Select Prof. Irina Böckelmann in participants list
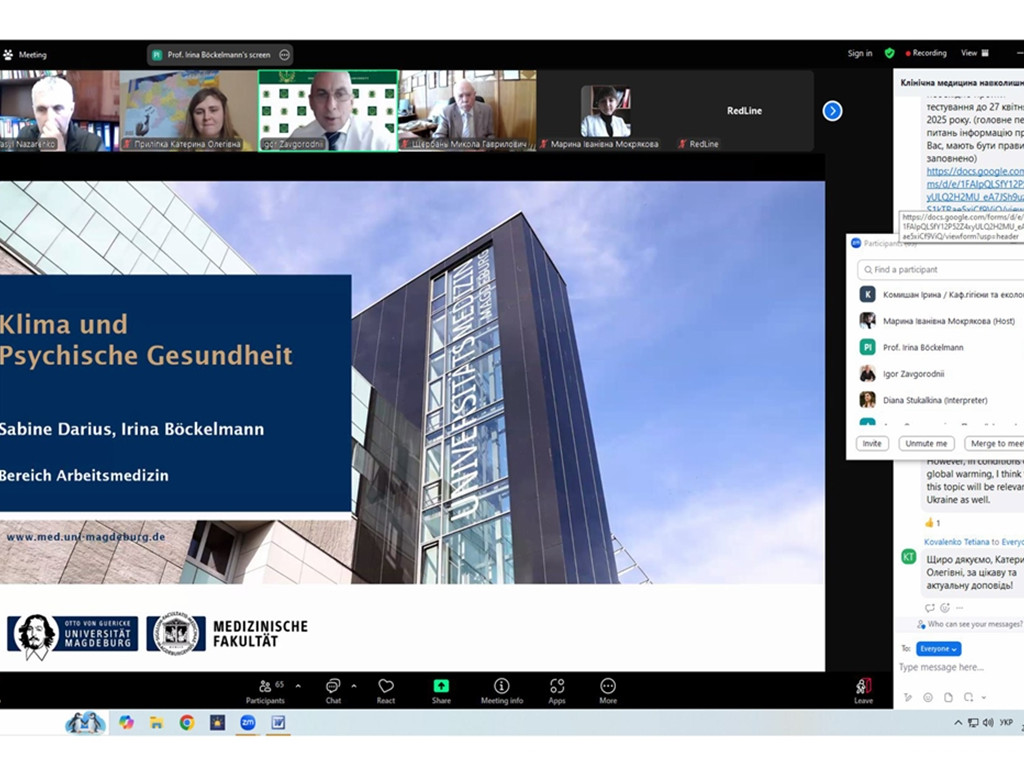This screenshot has width=1024, height=768. tap(940, 347)
